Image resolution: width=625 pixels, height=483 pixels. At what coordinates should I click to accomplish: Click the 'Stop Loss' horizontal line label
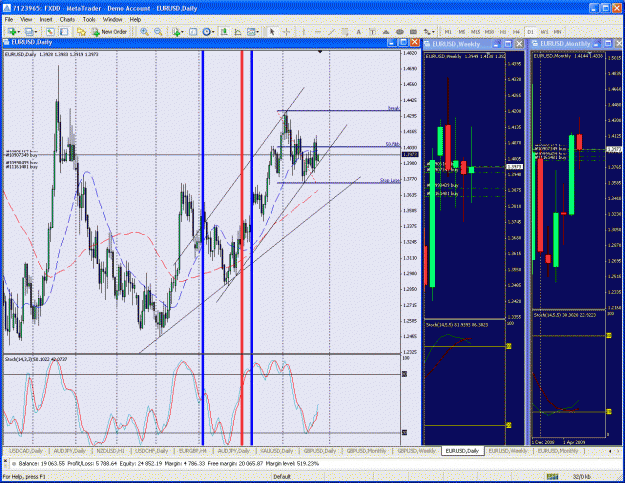389,181
